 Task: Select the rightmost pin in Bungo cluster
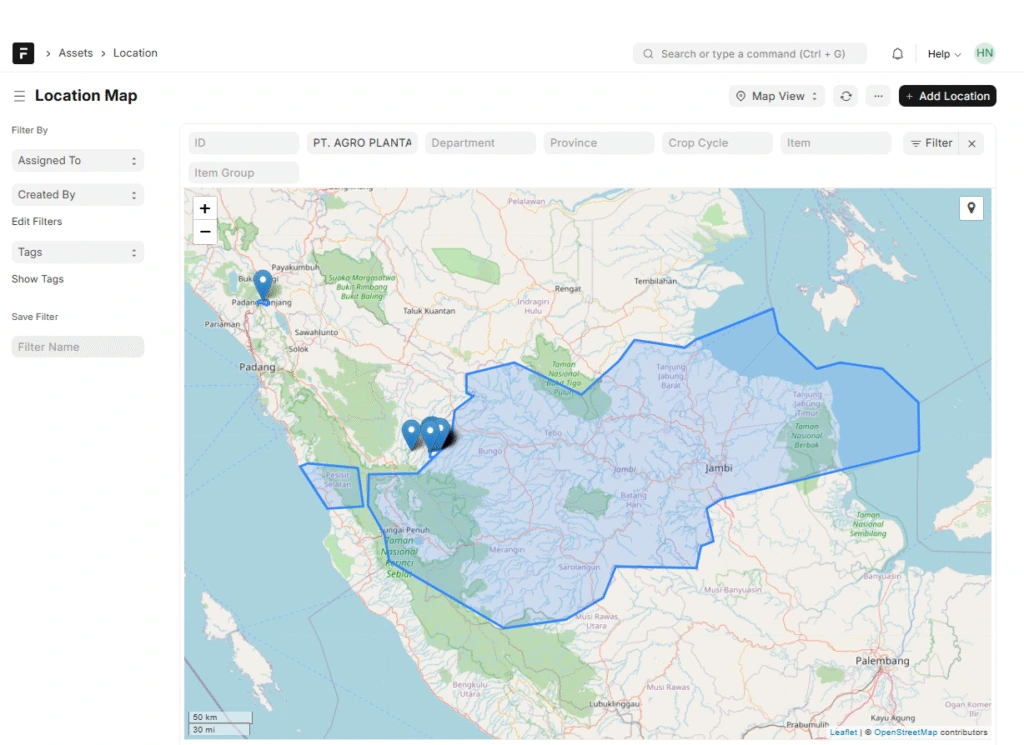point(443,432)
